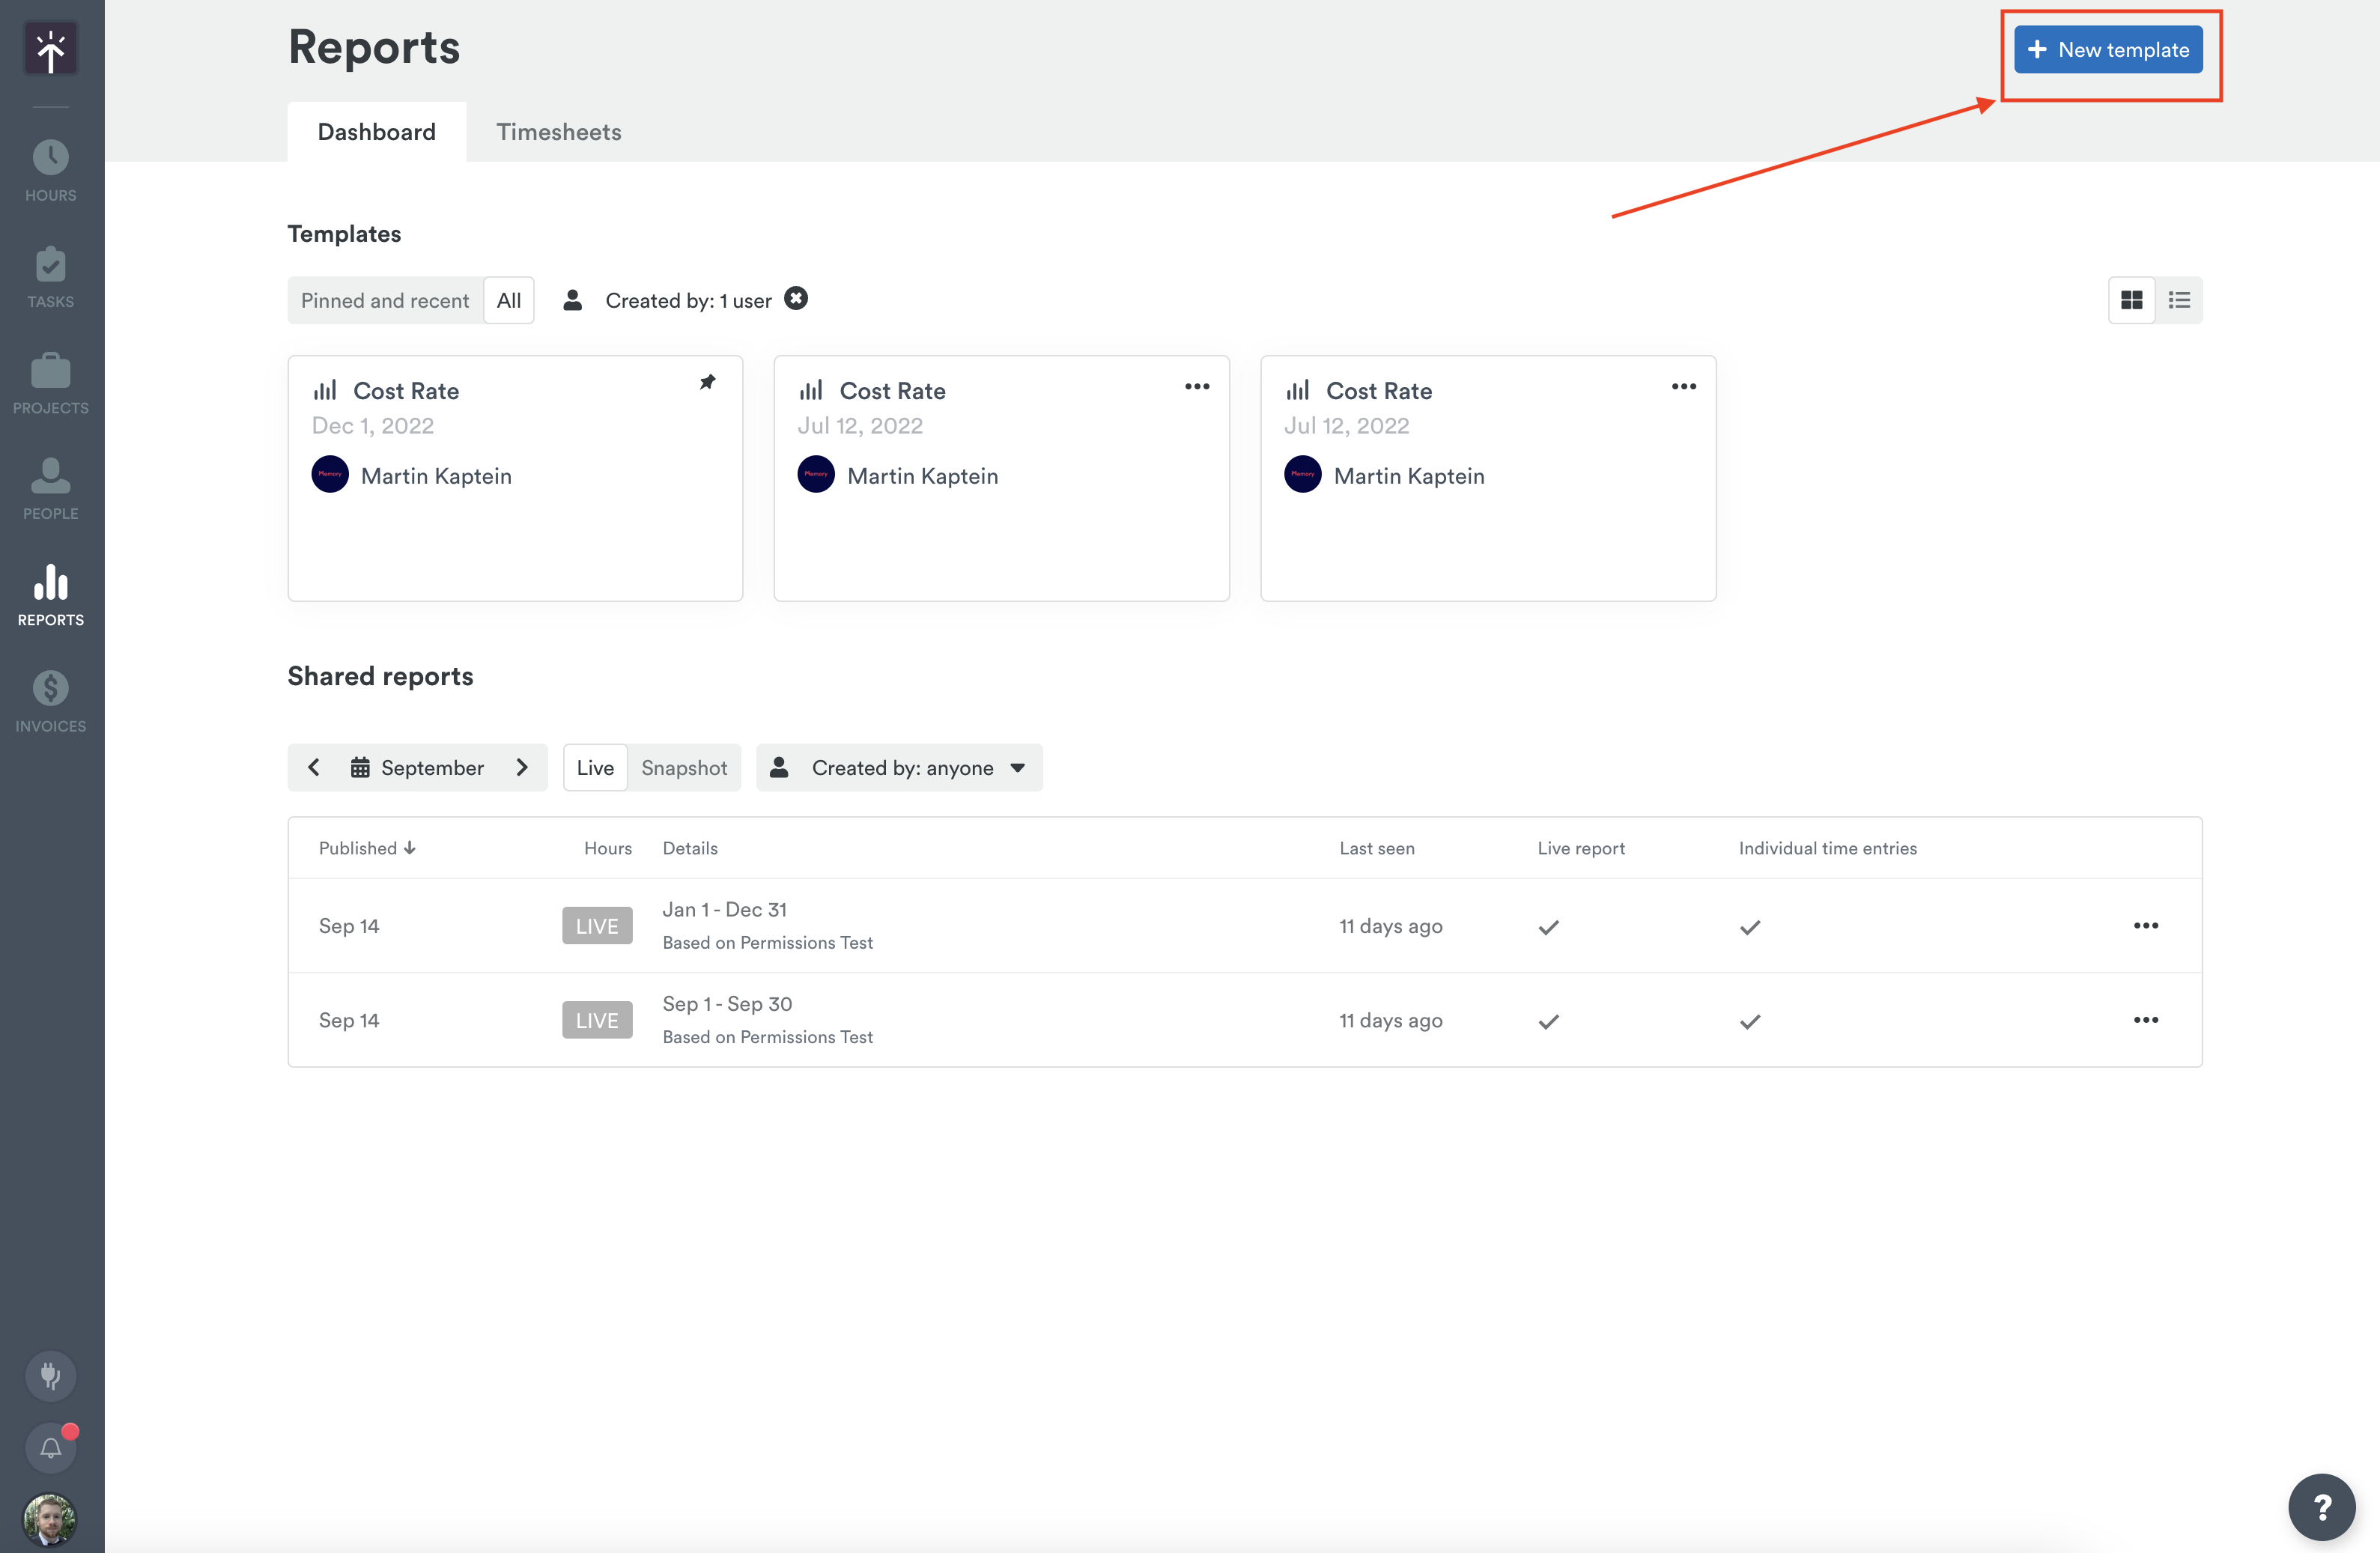The height and width of the screenshot is (1553, 2380).
Task: Select the Dashboard tab
Action: [376, 132]
